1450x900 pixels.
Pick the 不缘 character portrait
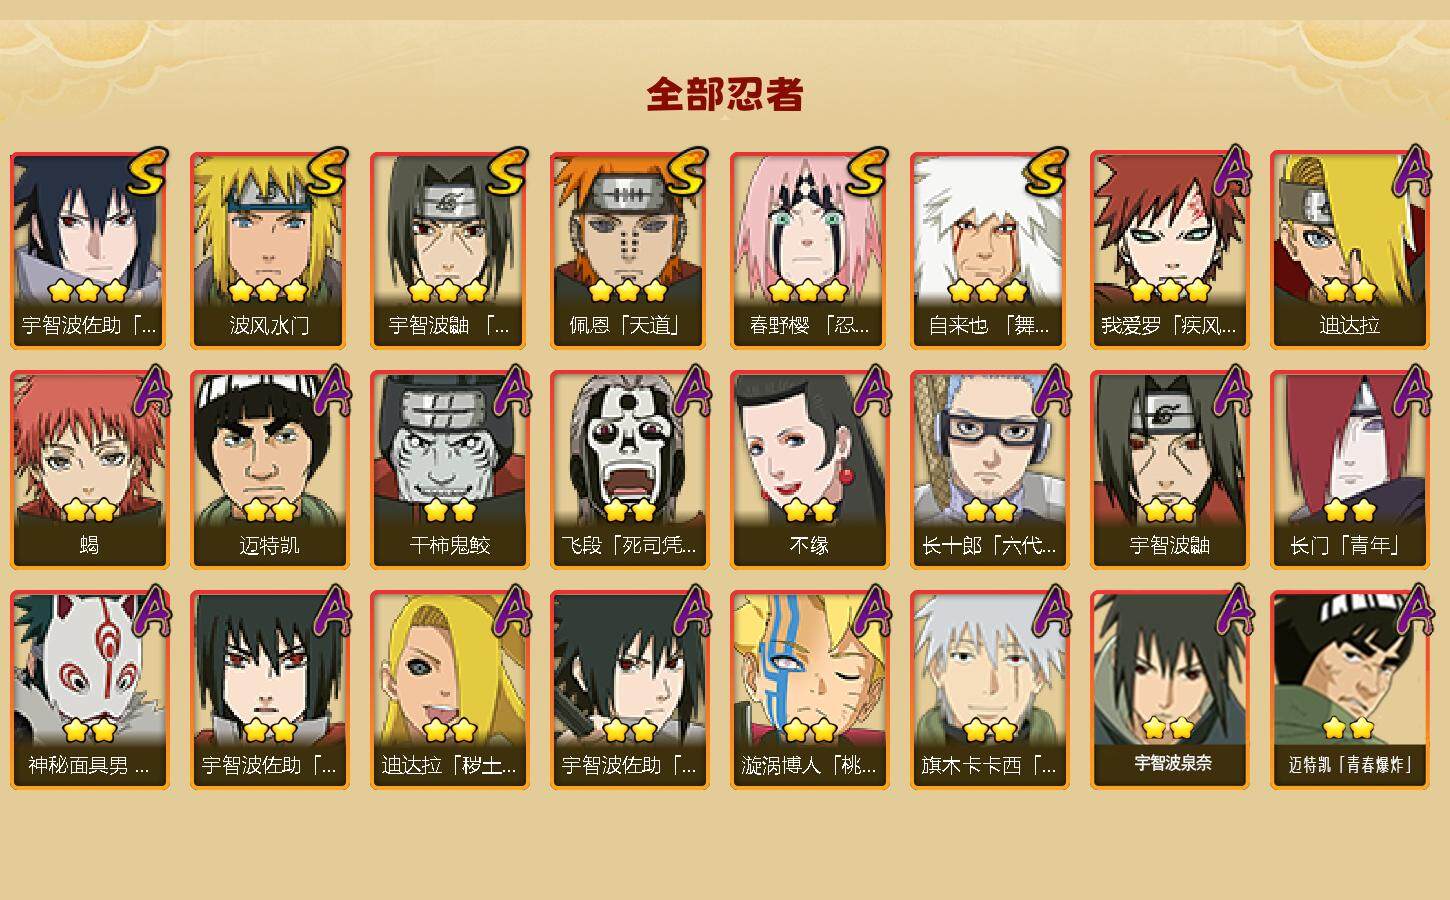click(809, 470)
